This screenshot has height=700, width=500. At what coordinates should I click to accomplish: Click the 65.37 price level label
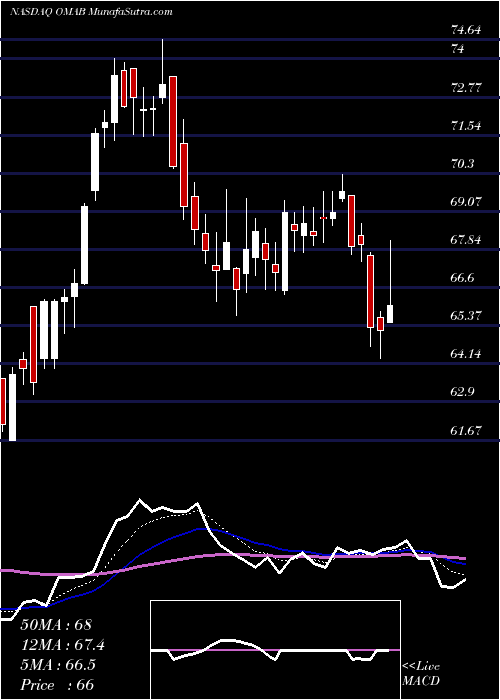click(x=466, y=316)
